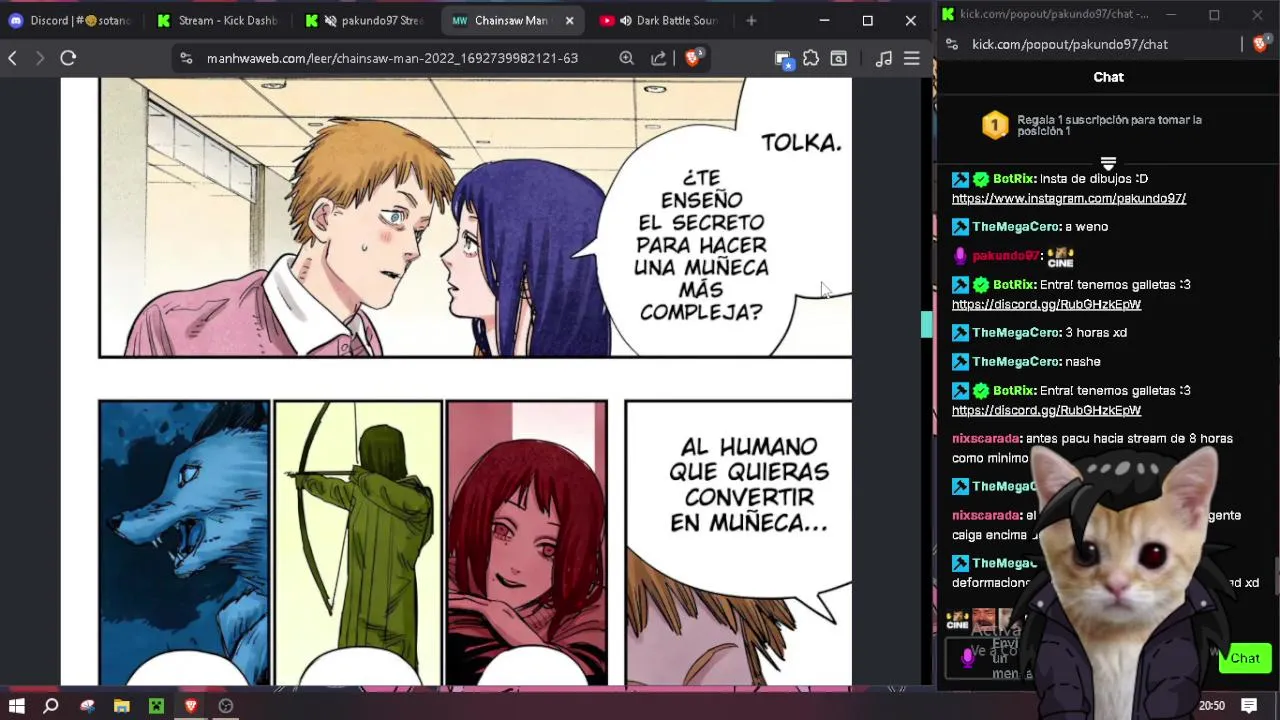Click the taskbar clock showing 20:50

pyautogui.click(x=1211, y=705)
